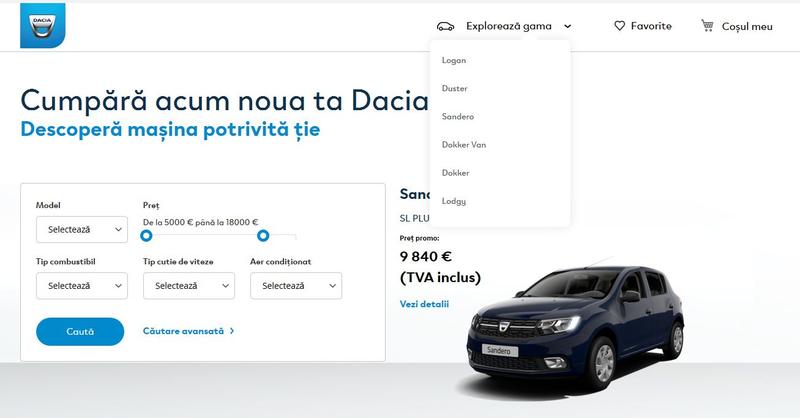Click the arrow next to Căutare avansată
Screen dimensions: 800x418
[232, 331]
